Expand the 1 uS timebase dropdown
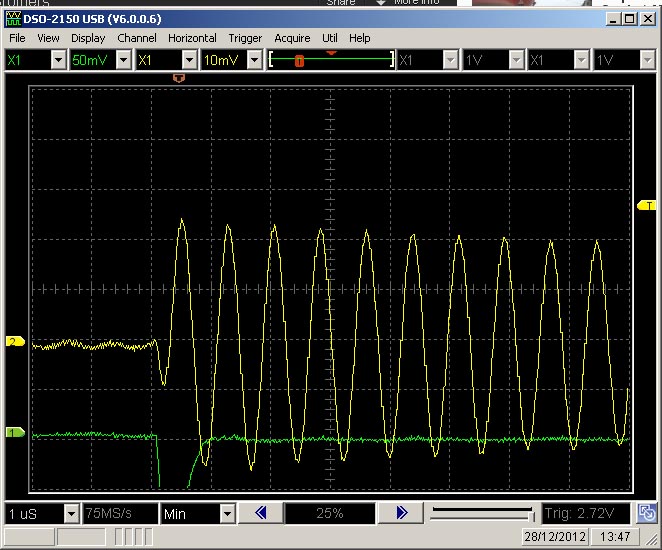This screenshot has height=550, width=662. pyautogui.click(x=71, y=513)
